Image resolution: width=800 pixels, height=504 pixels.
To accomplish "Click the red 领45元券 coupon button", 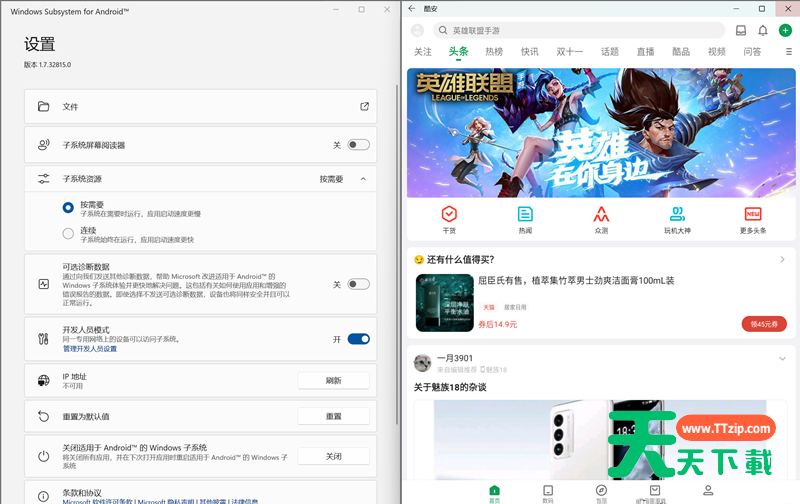I will pyautogui.click(x=764, y=324).
